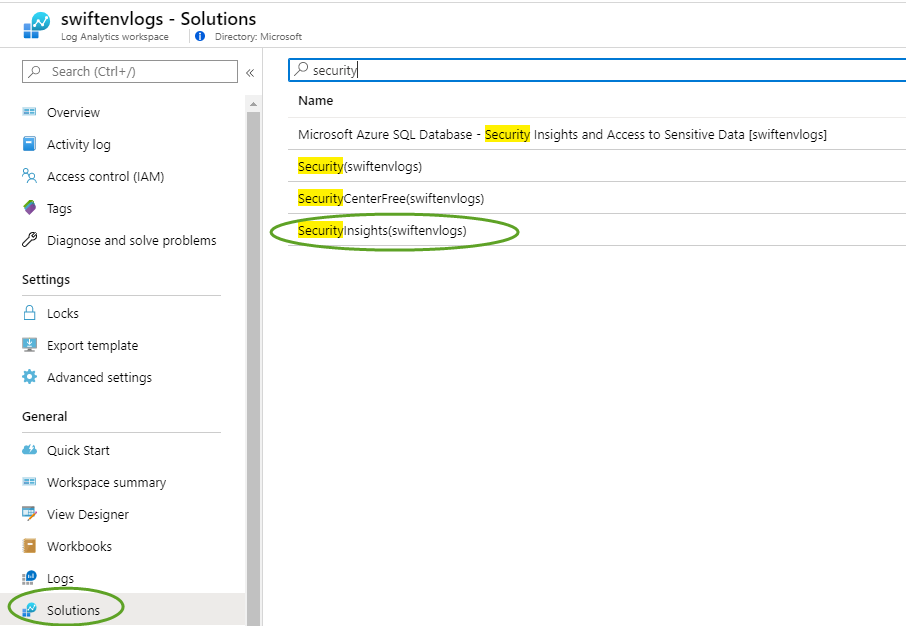Click the Overview icon in sidebar
The width and height of the screenshot is (906, 626).
coord(29,112)
